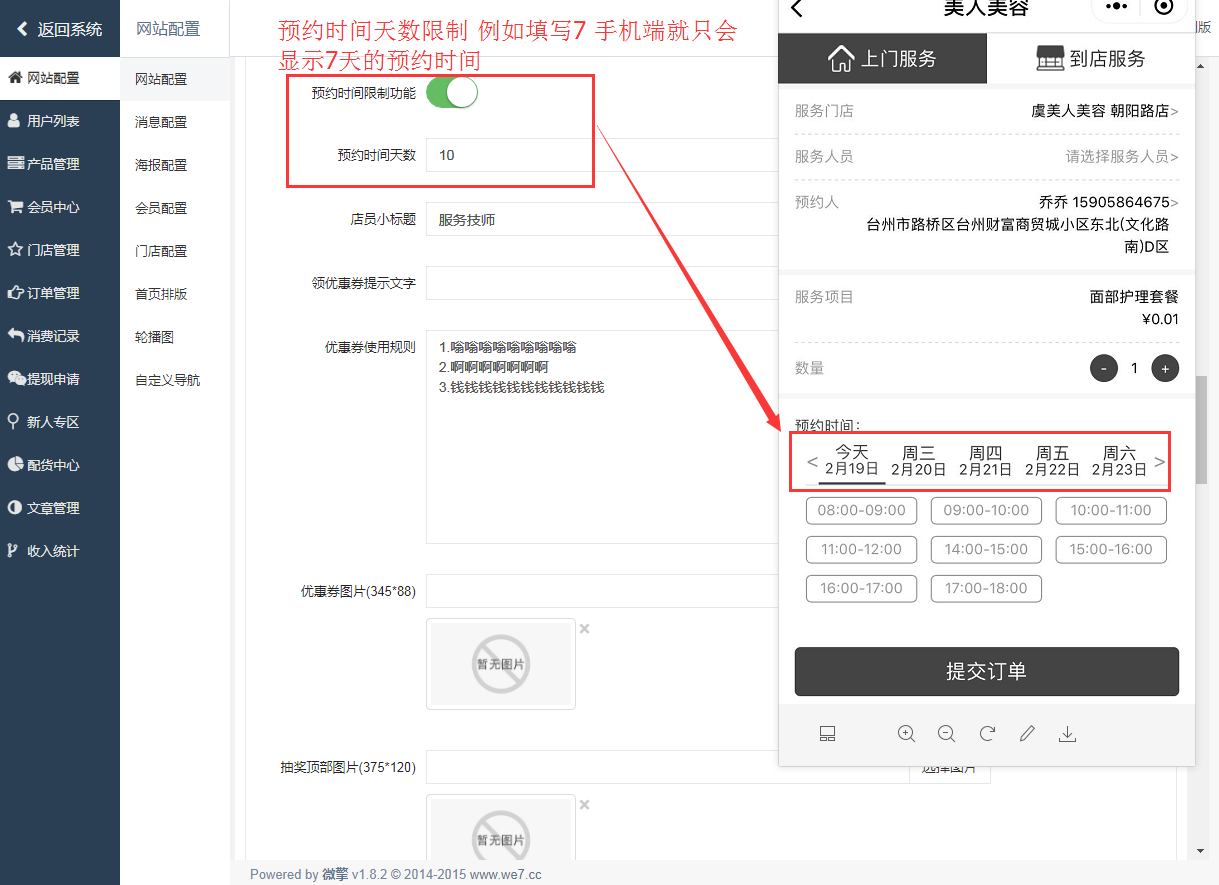The height and width of the screenshot is (885, 1219).
Task: Show next dates with right chevron
Action: click(1160, 462)
